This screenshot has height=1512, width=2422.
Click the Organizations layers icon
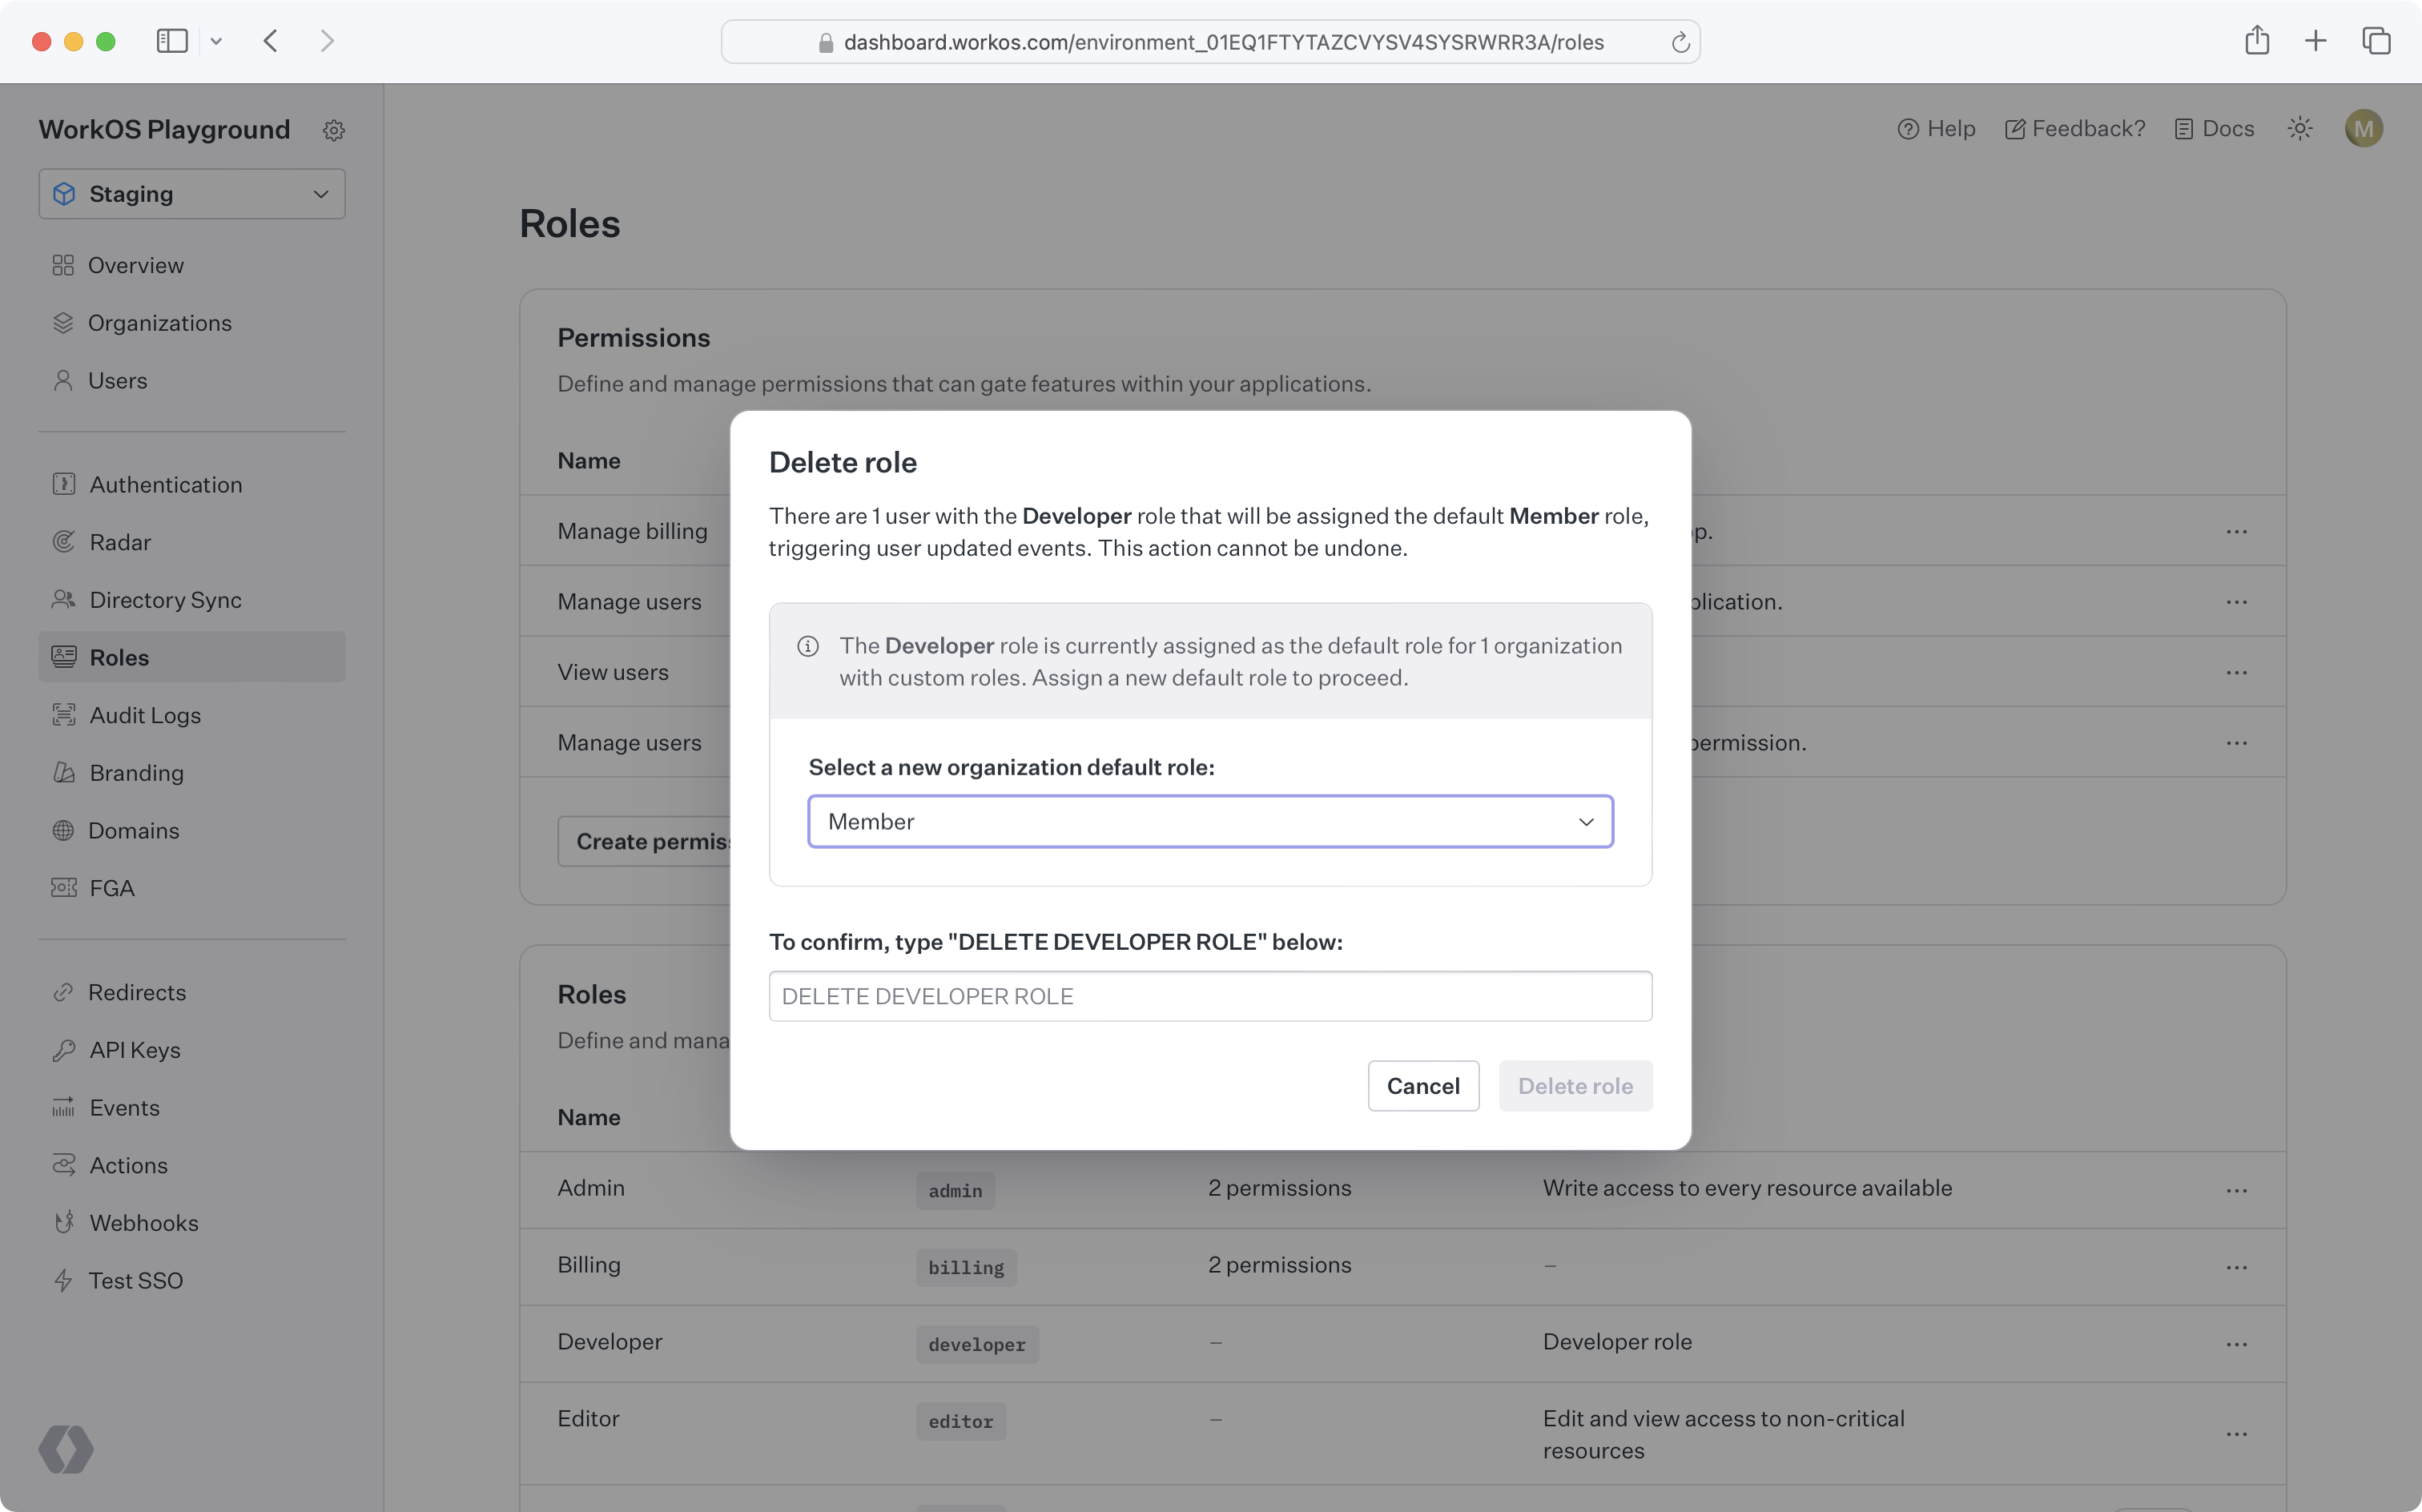pyautogui.click(x=63, y=323)
